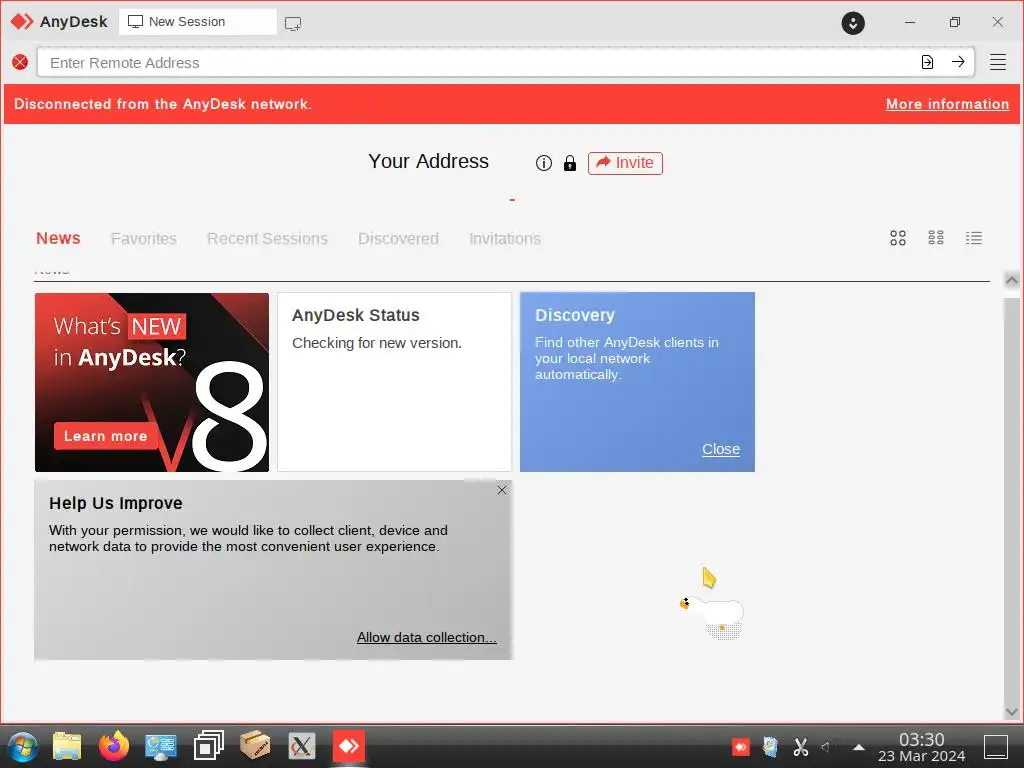Click the window switcher taskbar icon
Screen dimensions: 1024x768
coord(208,746)
